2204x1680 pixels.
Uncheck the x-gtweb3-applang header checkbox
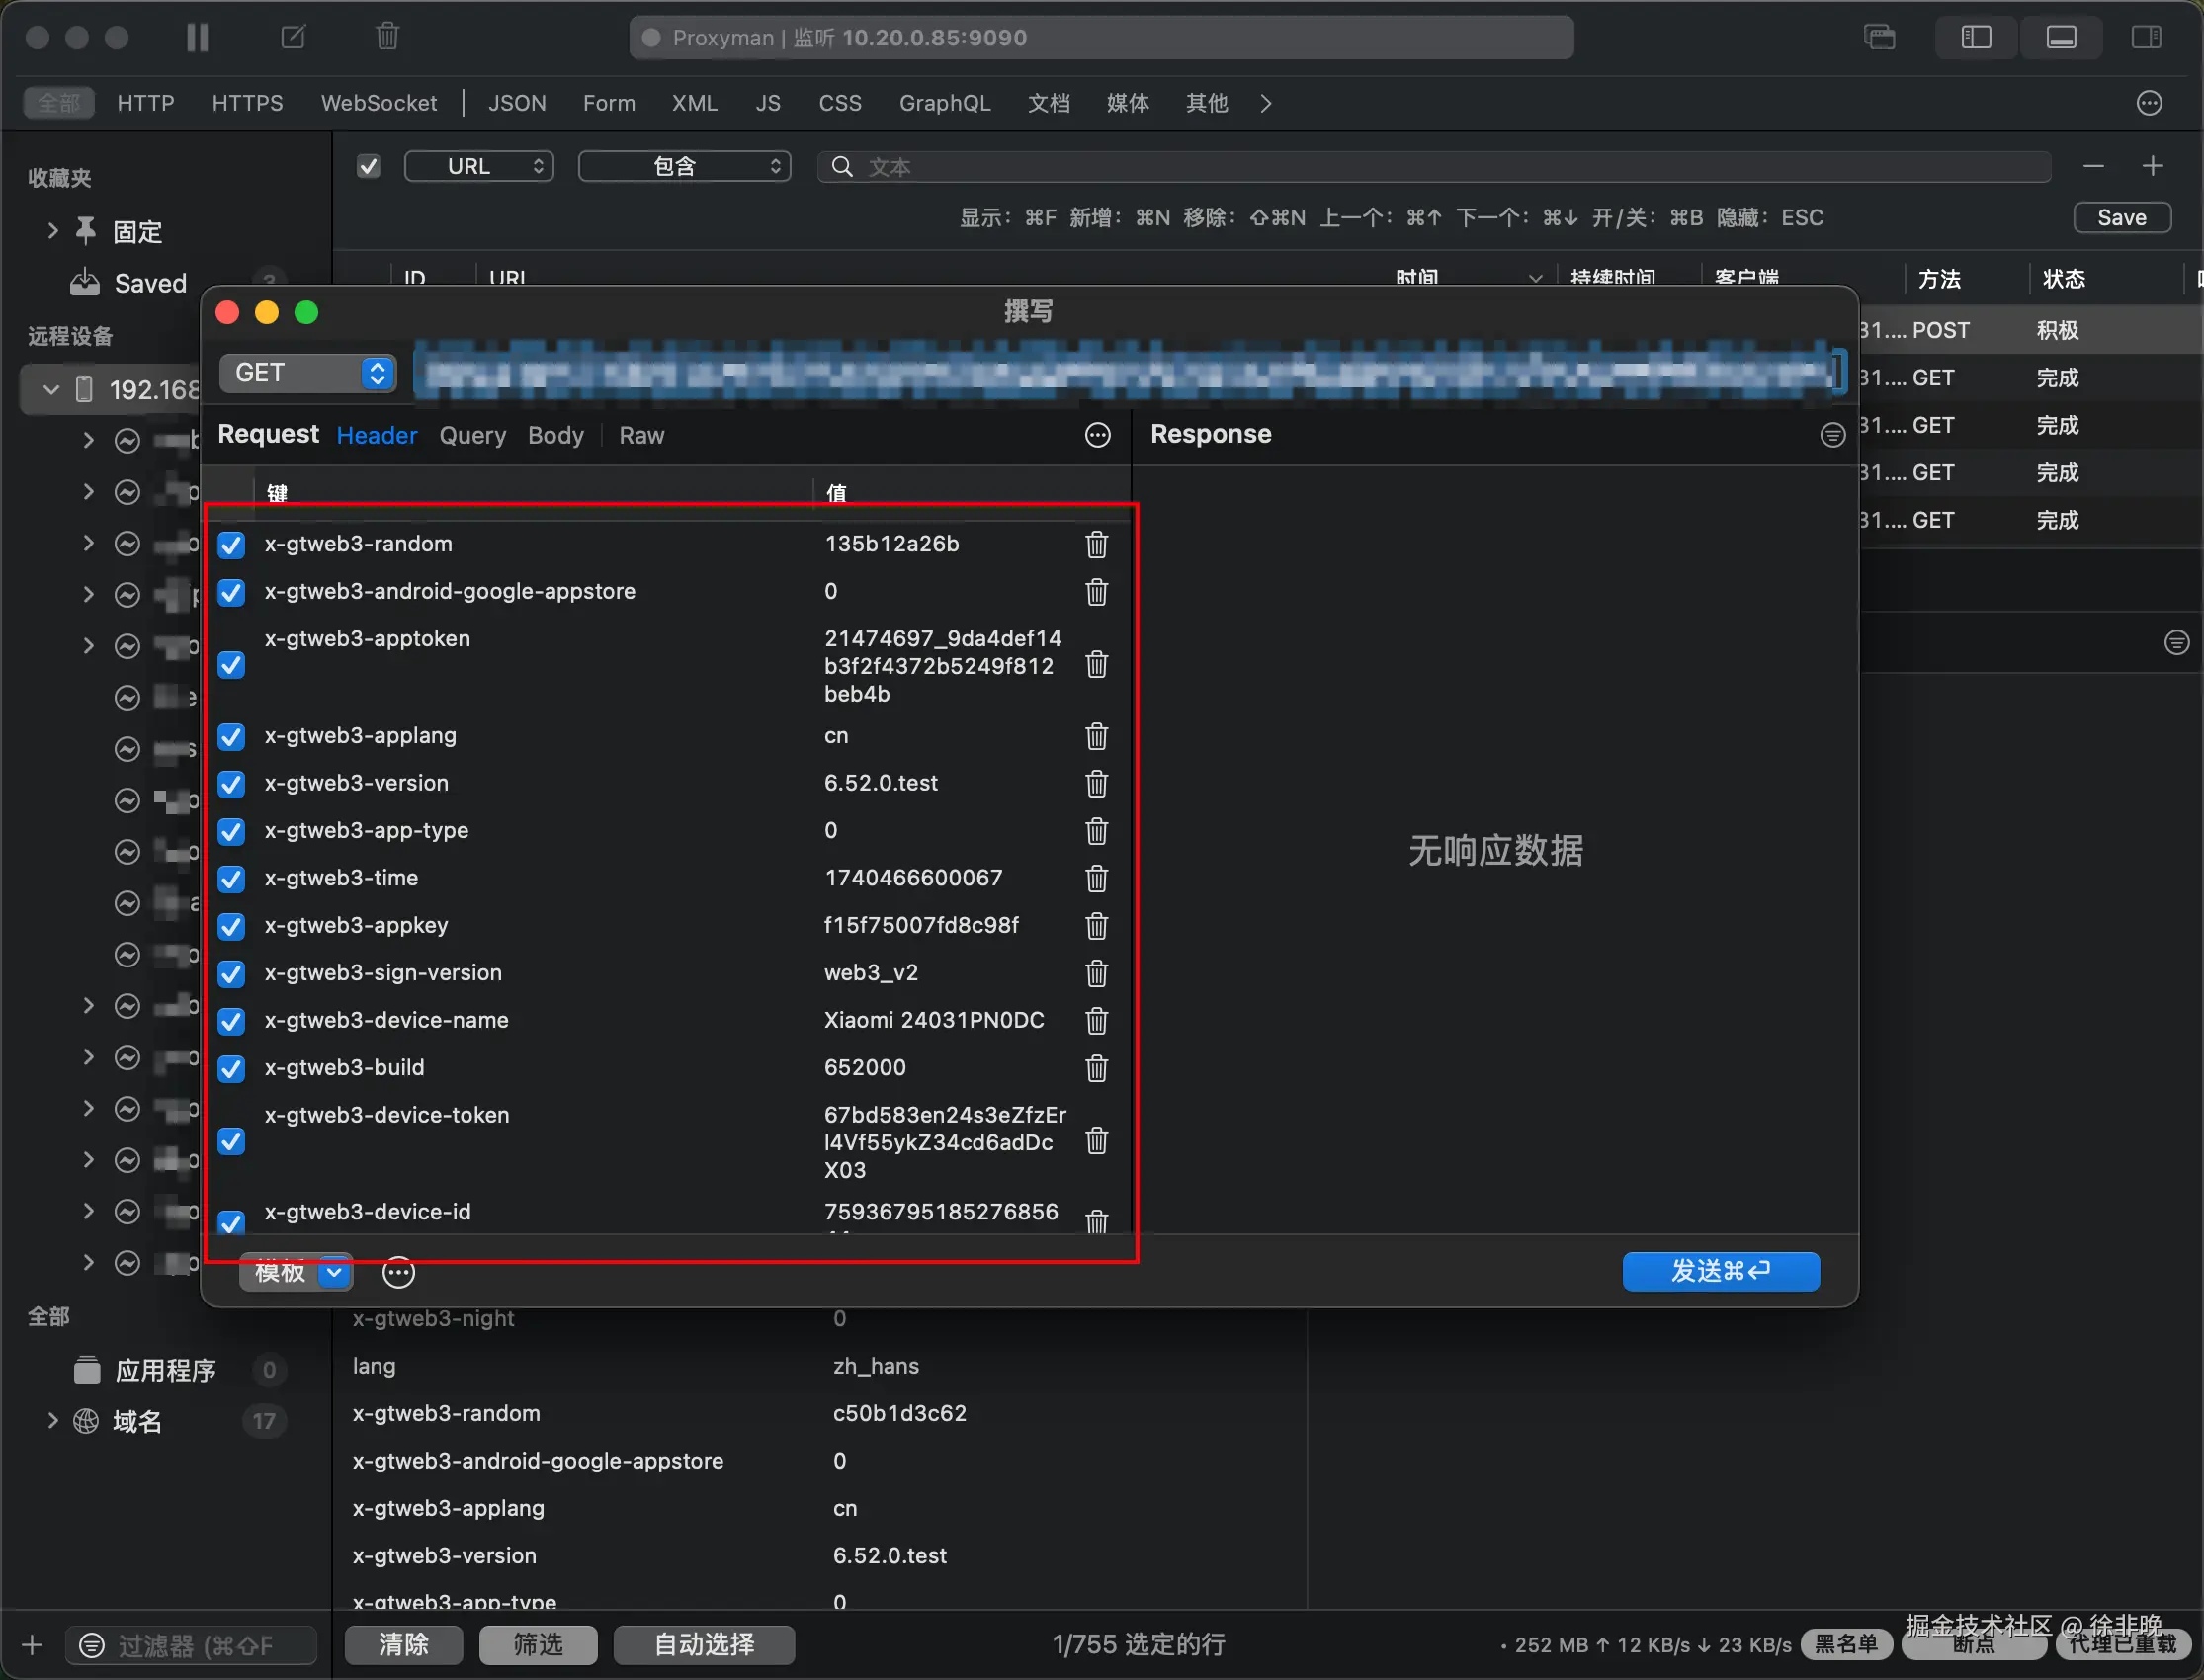pyautogui.click(x=231, y=737)
